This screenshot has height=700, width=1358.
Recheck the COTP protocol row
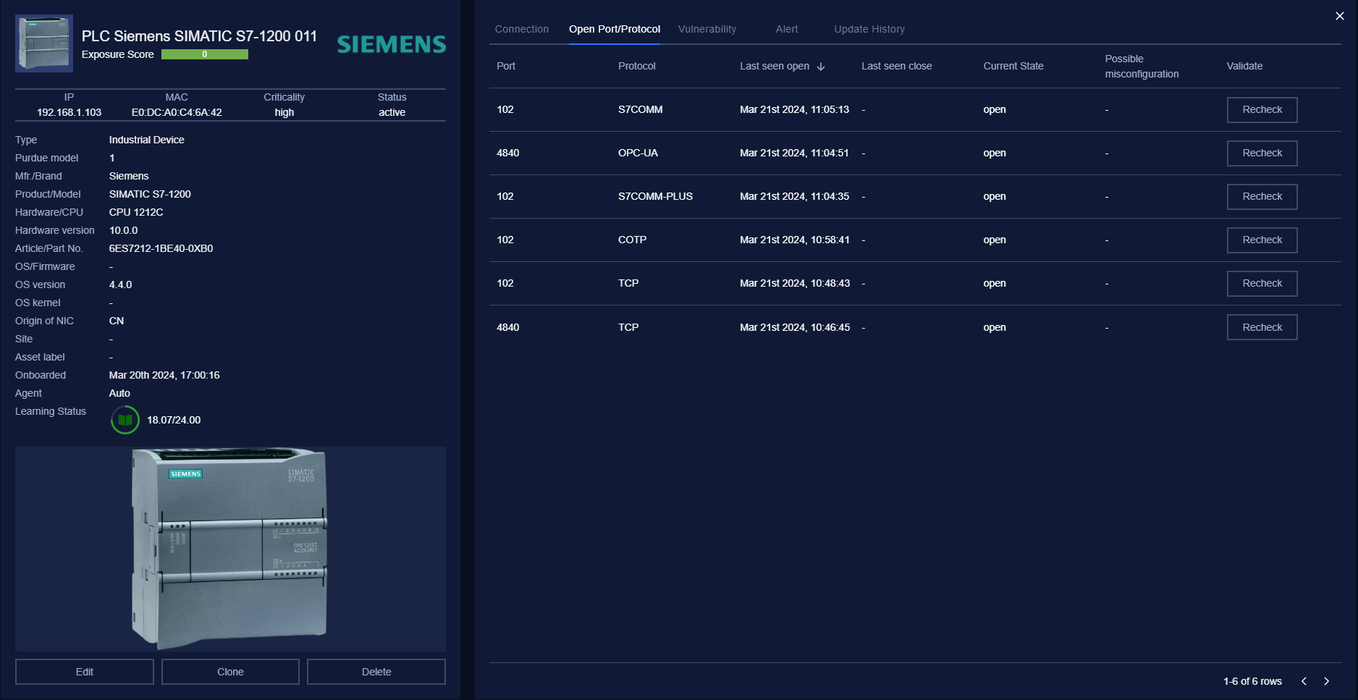point(1262,240)
